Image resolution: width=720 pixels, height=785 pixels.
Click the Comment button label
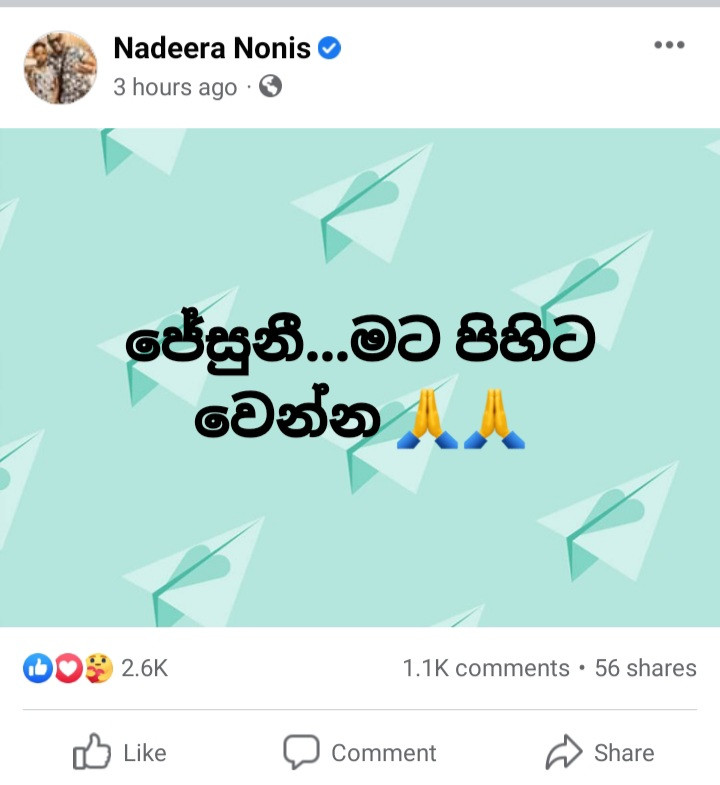384,753
